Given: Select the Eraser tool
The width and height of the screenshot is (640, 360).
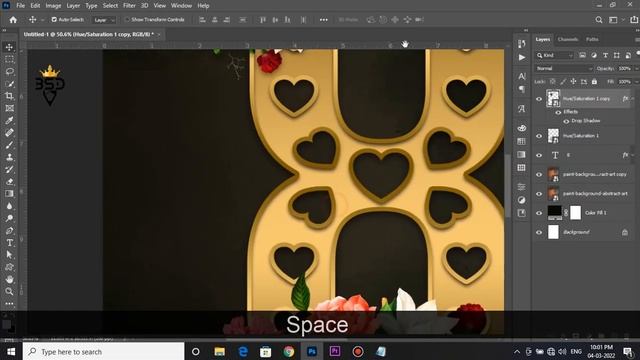Looking at the screenshot, I should (9, 182).
